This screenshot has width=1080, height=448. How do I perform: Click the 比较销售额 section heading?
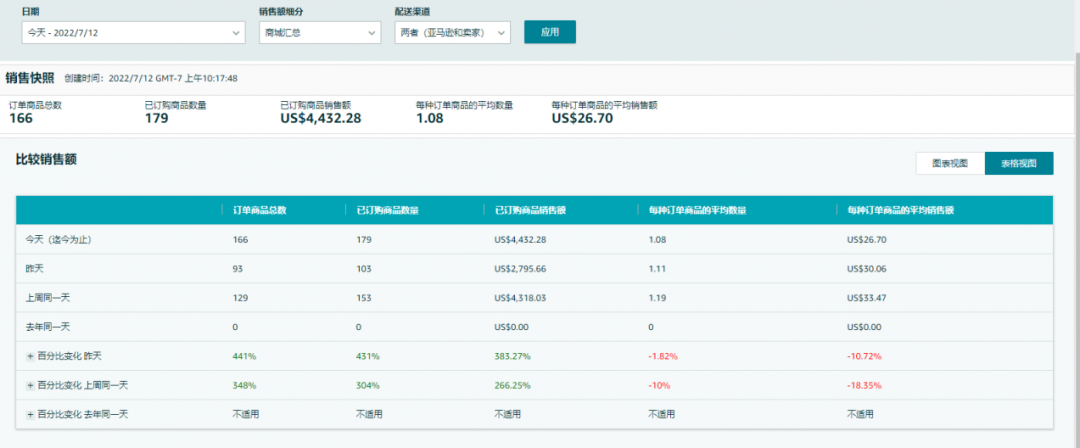pyautogui.click(x=46, y=159)
